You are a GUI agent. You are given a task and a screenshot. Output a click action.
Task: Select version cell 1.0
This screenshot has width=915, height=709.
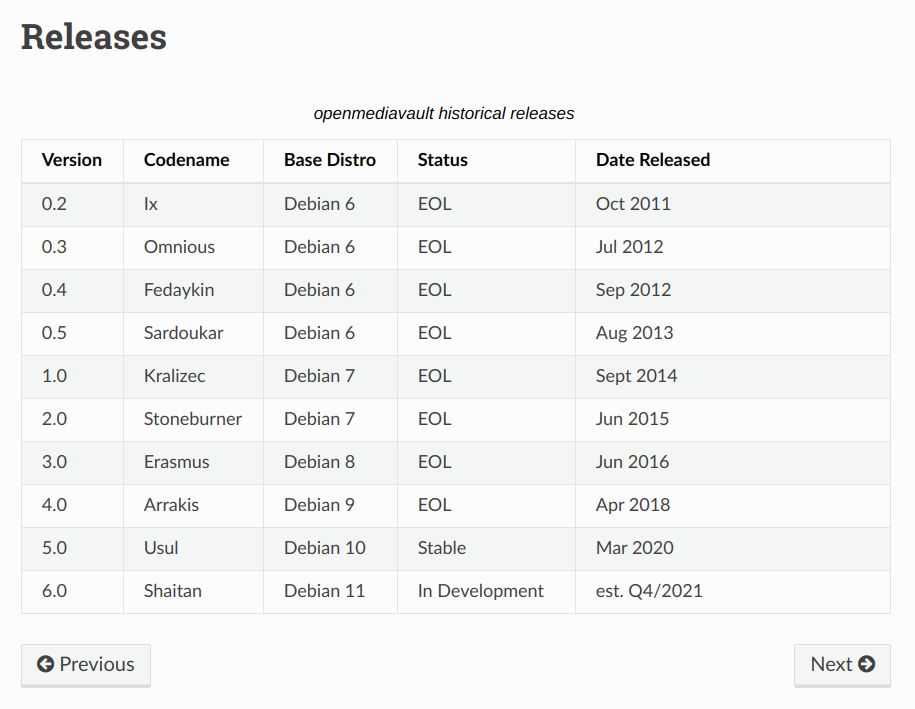click(54, 376)
